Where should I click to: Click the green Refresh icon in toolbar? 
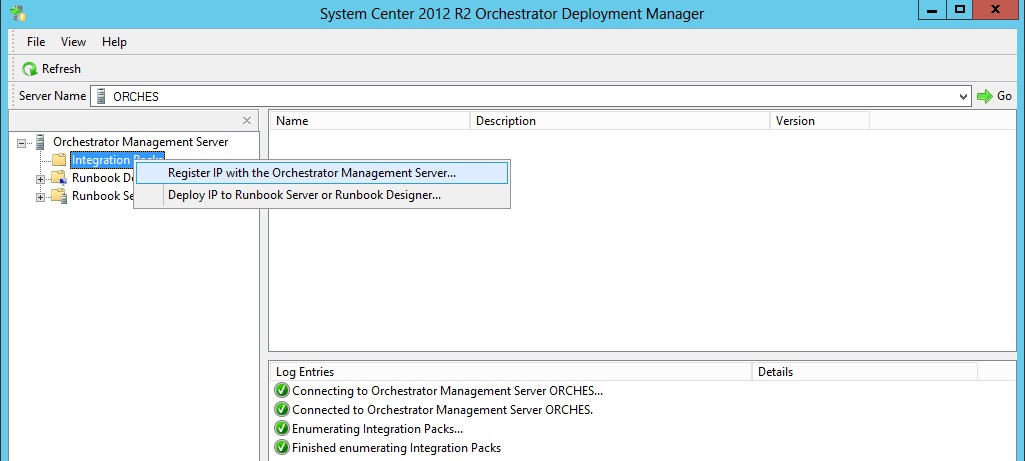[30, 69]
